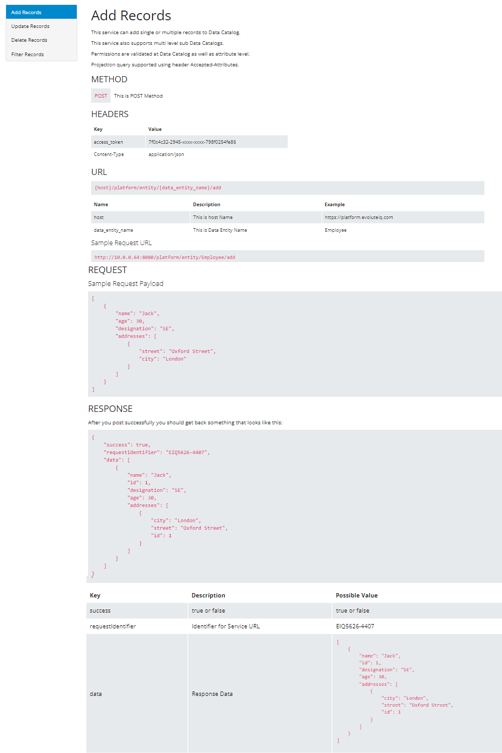Click the "requestIdentifier" line in response JSON
This screenshot has height=753, width=502.
point(157,452)
